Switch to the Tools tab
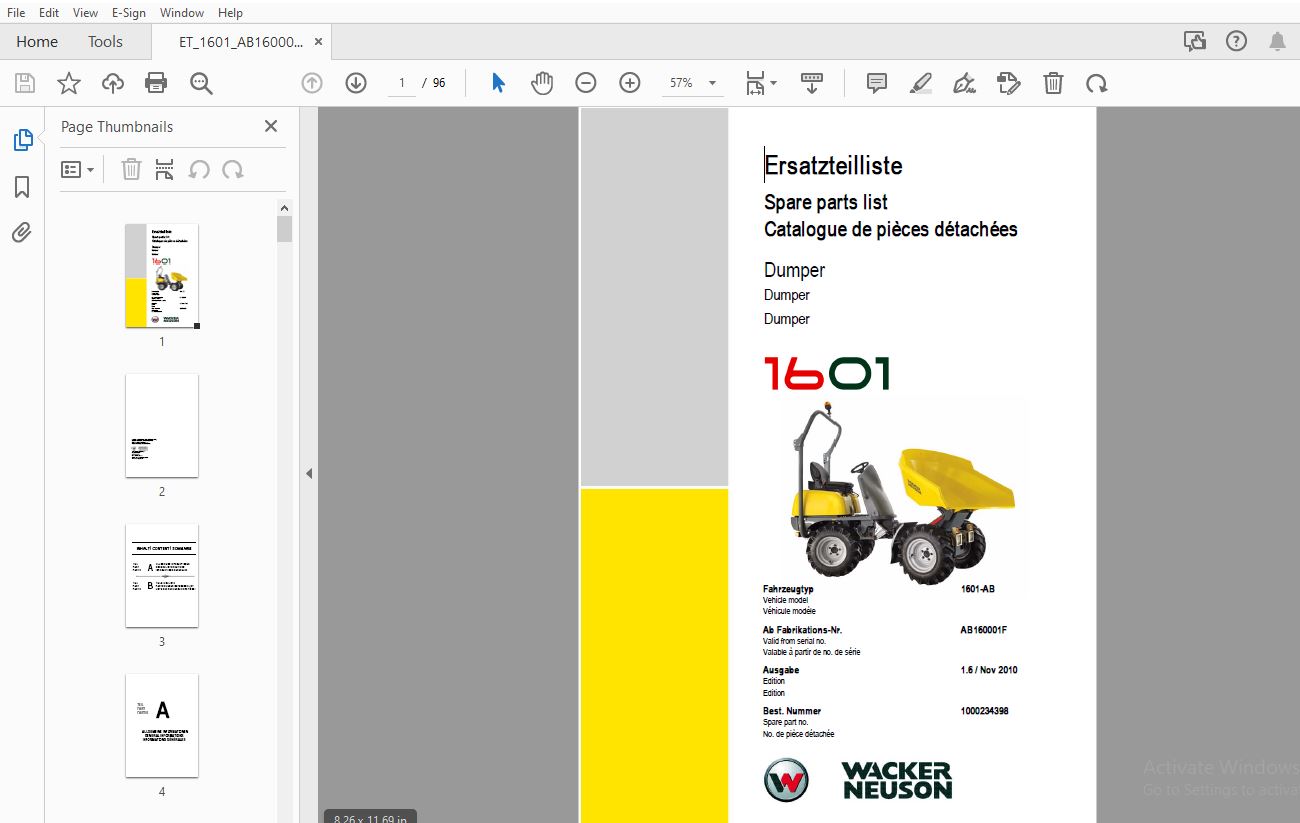This screenshot has width=1300, height=823. [105, 42]
